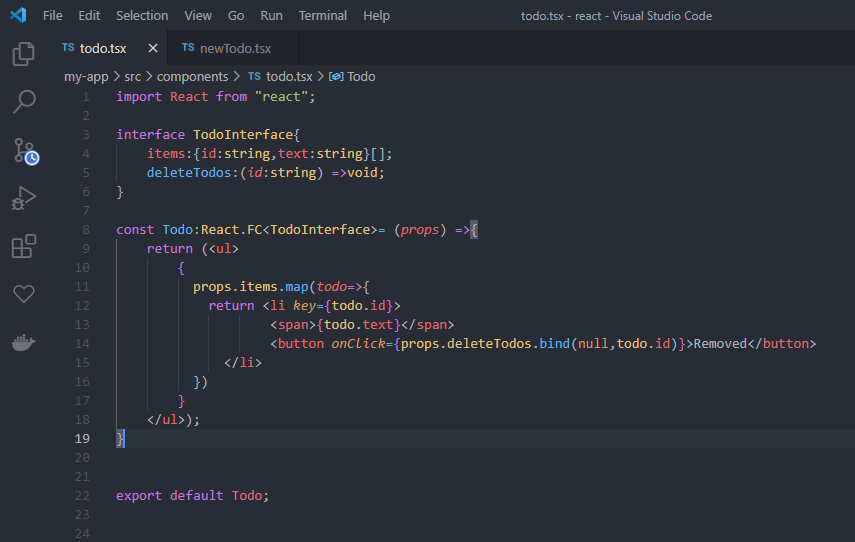The height and width of the screenshot is (542, 855).
Task: Open the Explorer view in activity bar
Action: point(24,54)
